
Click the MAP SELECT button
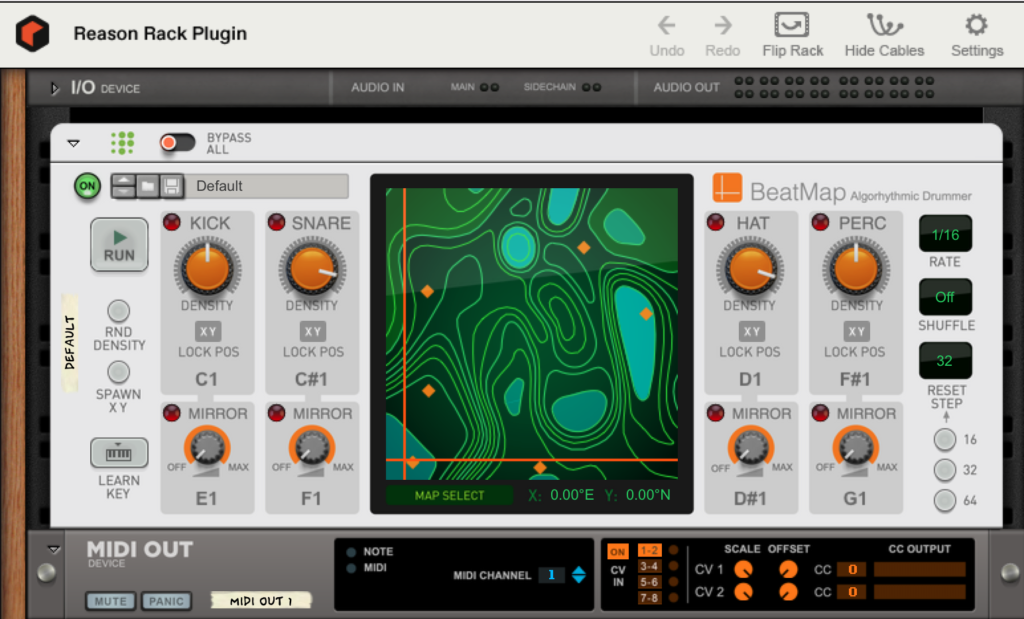tap(449, 495)
